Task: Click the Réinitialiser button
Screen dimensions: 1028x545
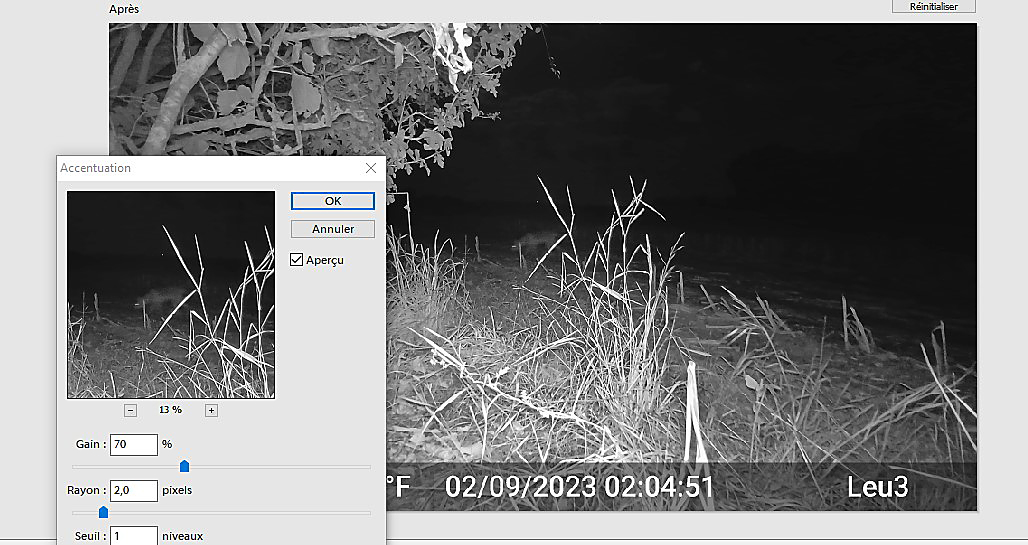Action: [933, 6]
